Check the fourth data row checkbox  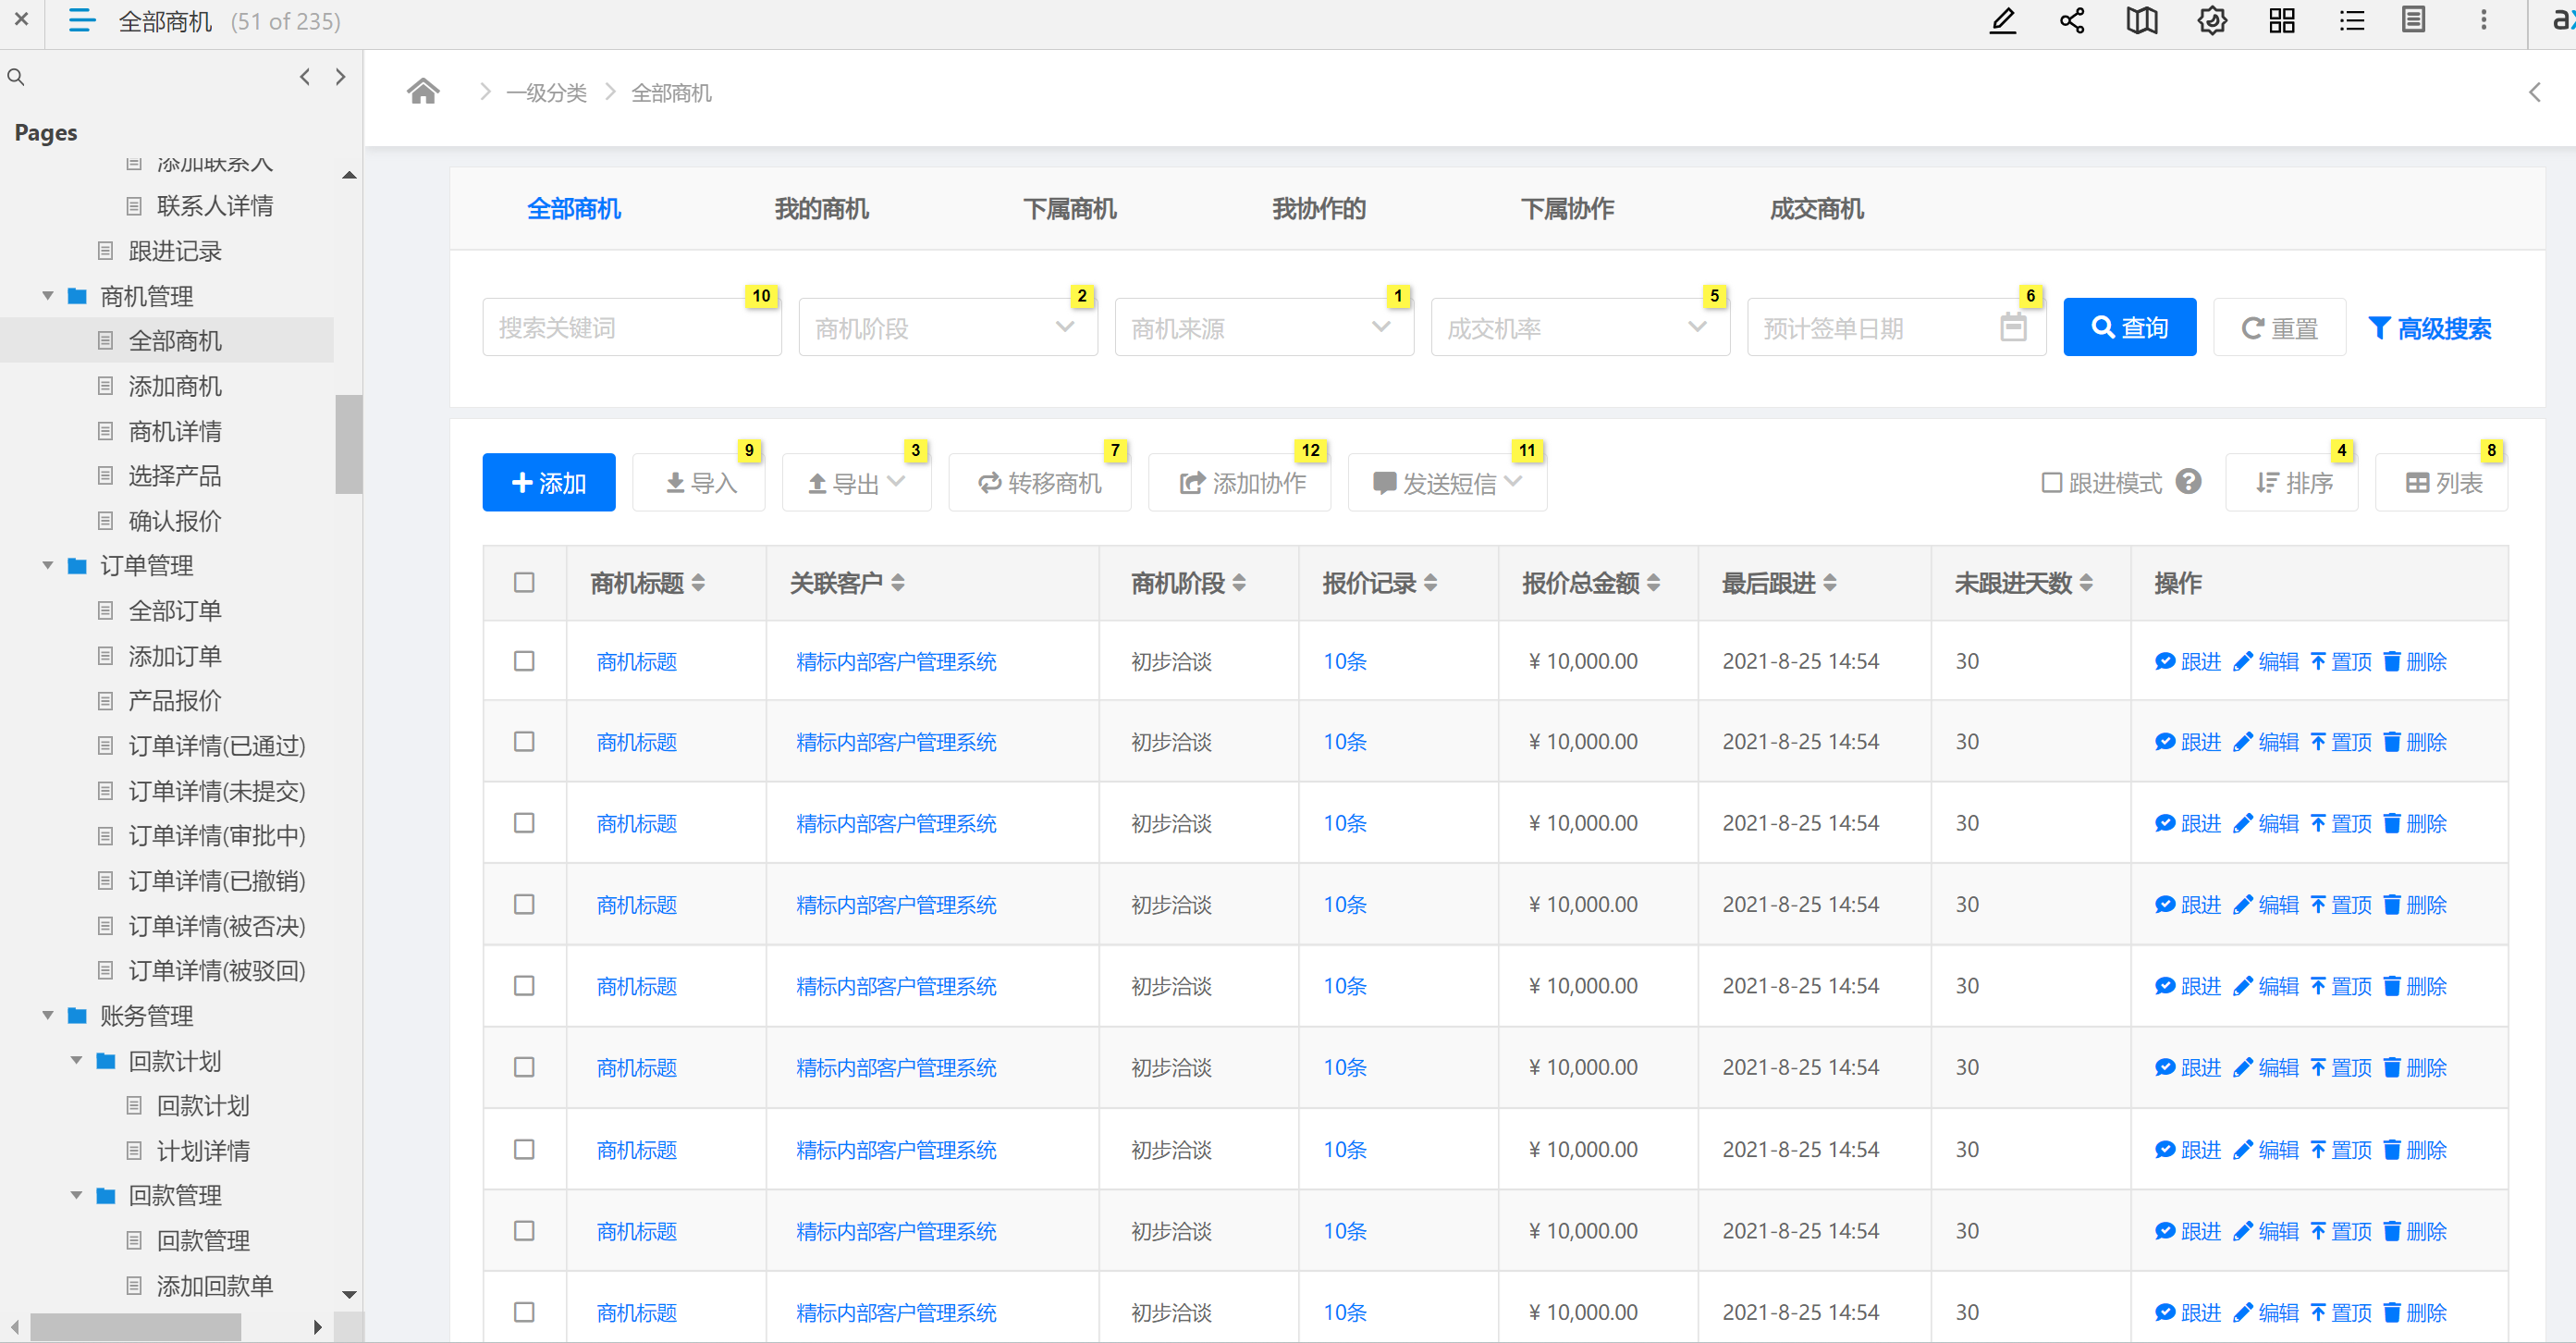[x=524, y=904]
